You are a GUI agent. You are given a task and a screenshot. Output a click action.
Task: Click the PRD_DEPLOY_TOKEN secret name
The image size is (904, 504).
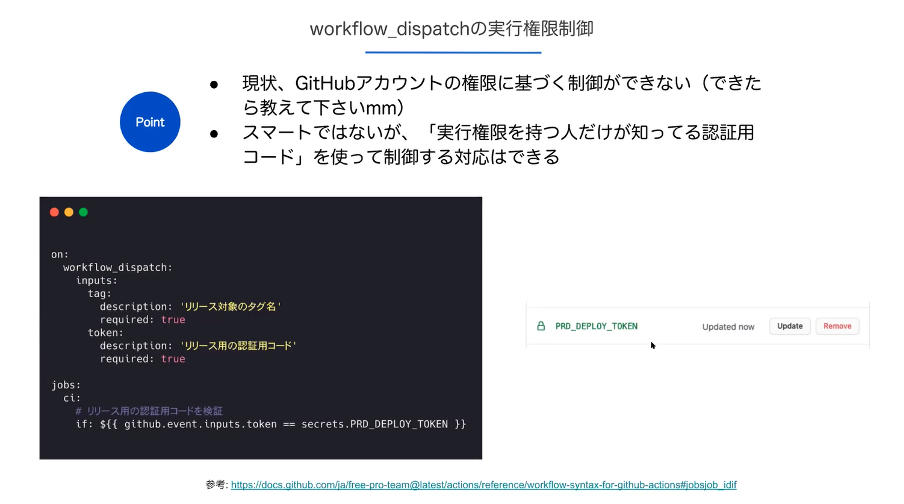tap(596, 326)
